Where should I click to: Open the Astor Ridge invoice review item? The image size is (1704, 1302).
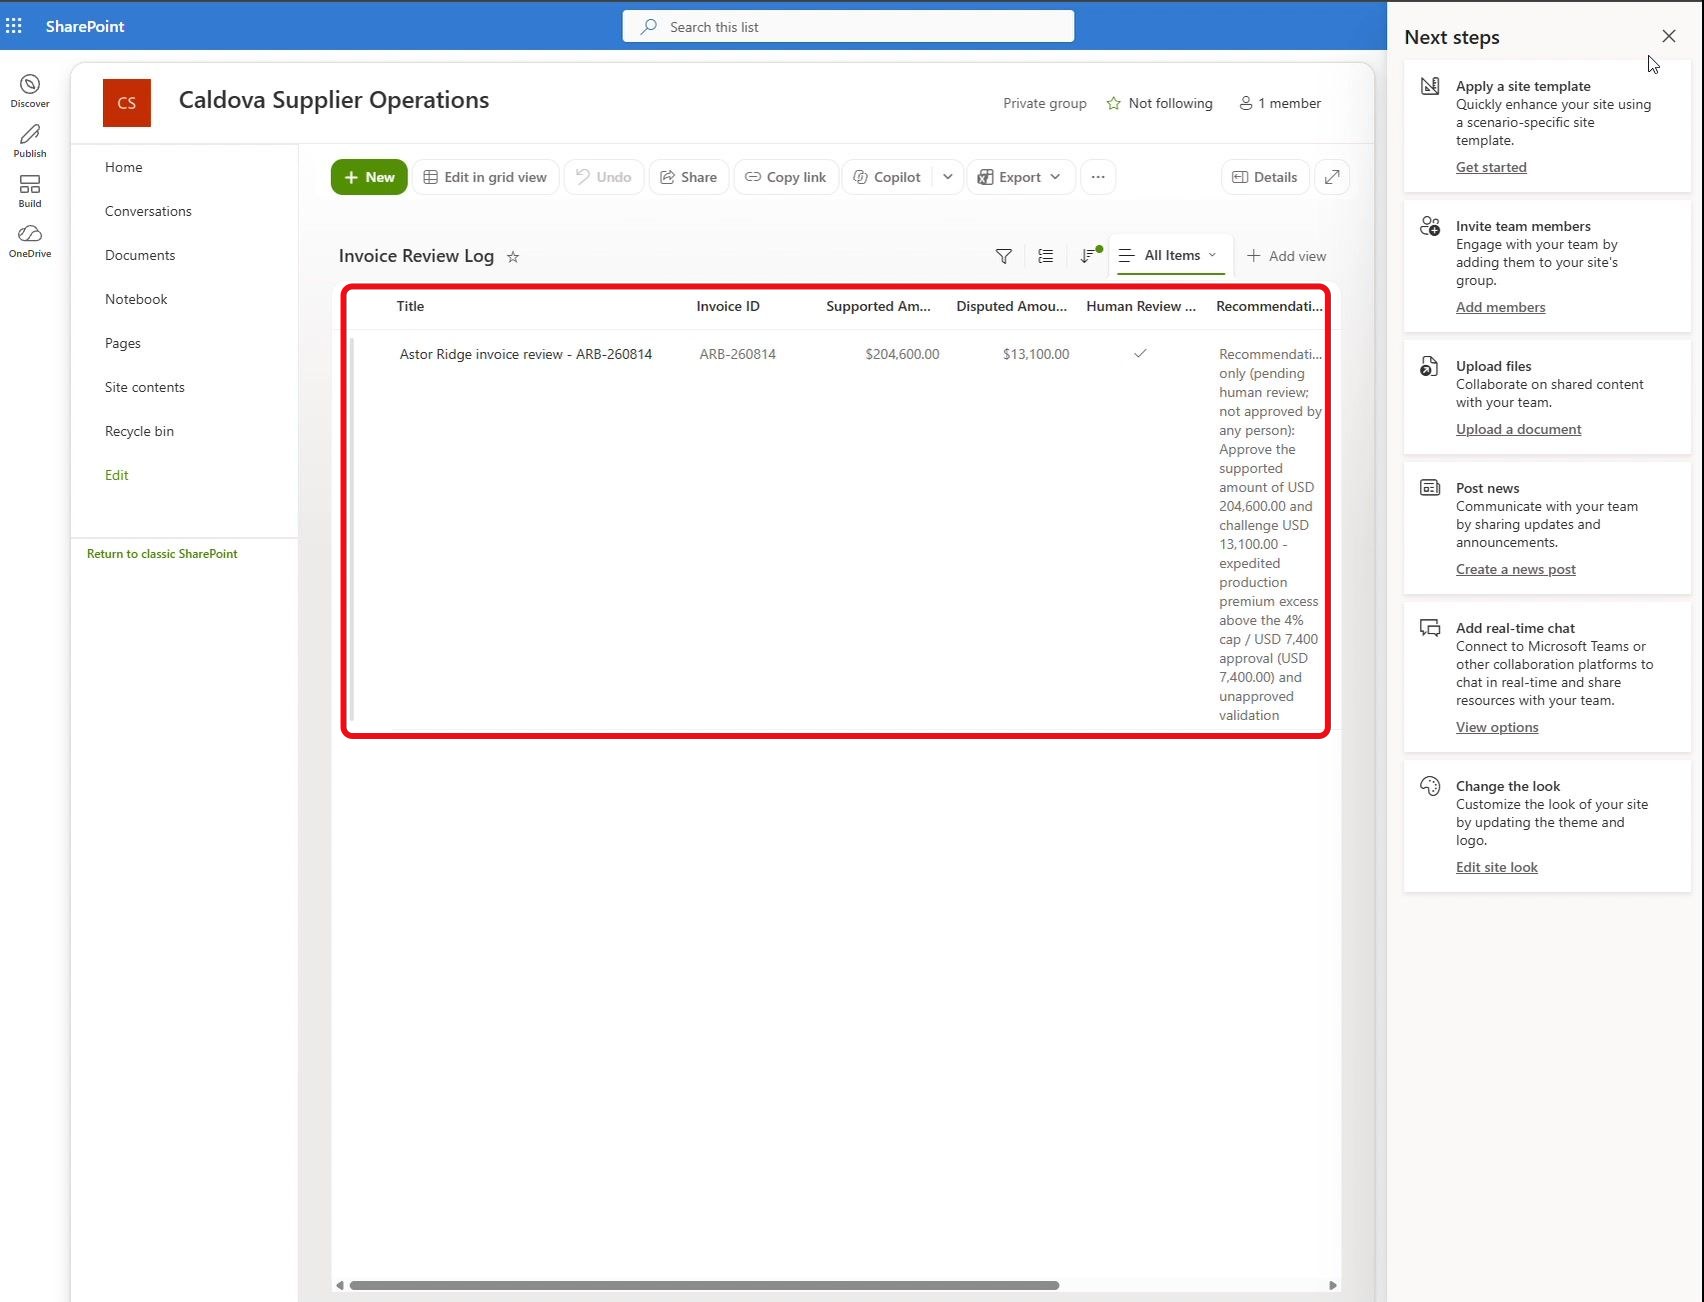[526, 354]
